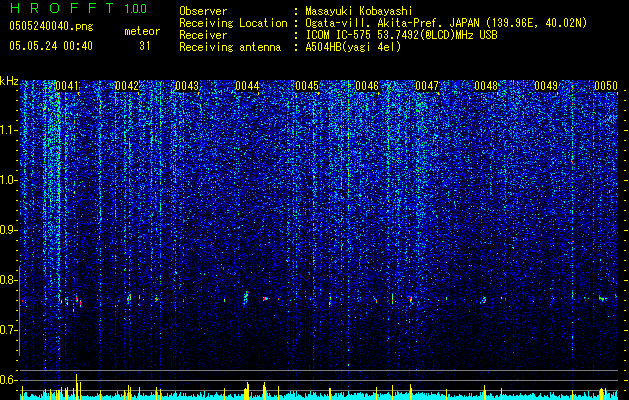Click the meteor count label
Screen dimensions: 629x400
coord(142,31)
